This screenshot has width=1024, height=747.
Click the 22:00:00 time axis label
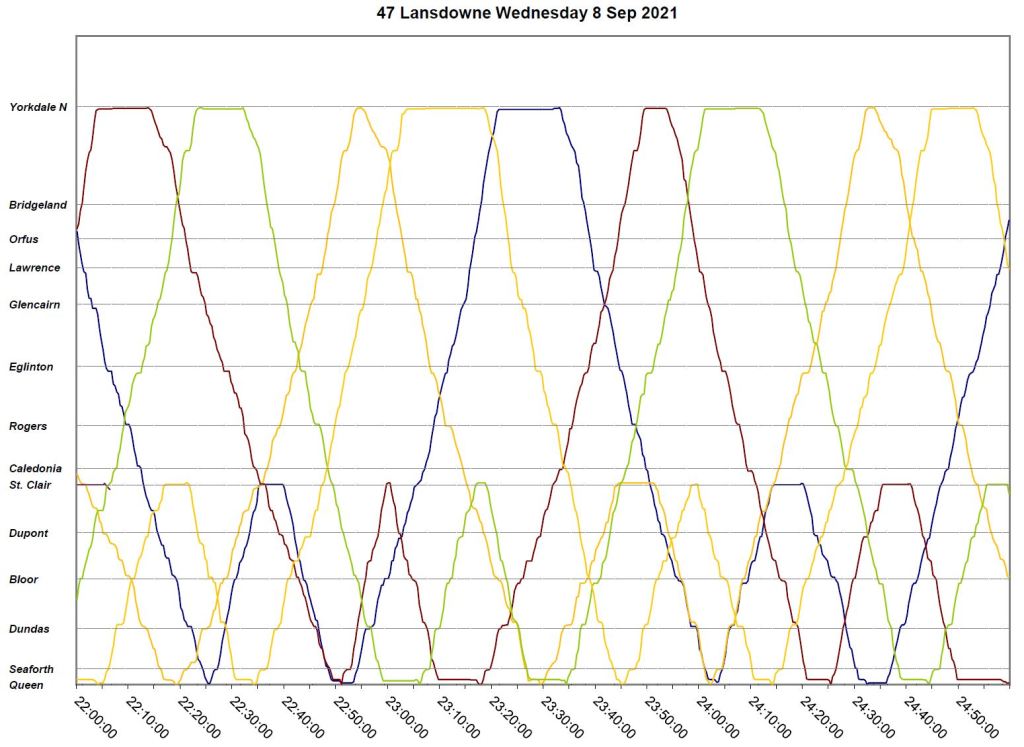click(97, 716)
